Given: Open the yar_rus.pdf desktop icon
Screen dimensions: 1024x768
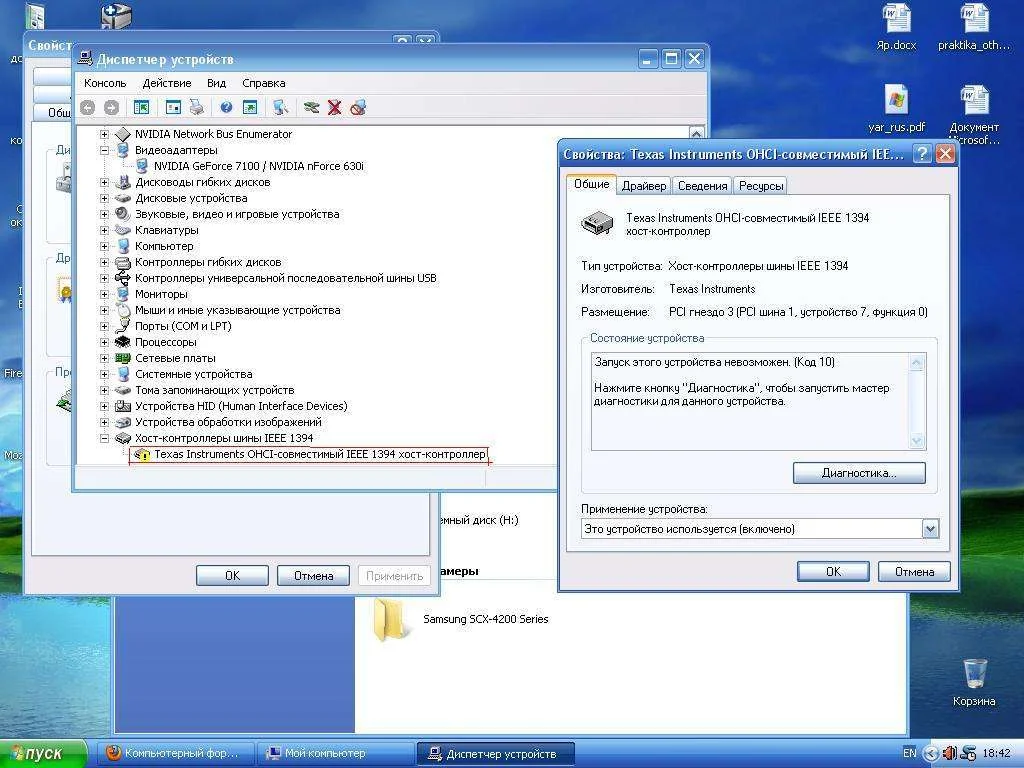Looking at the screenshot, I should point(896,108).
